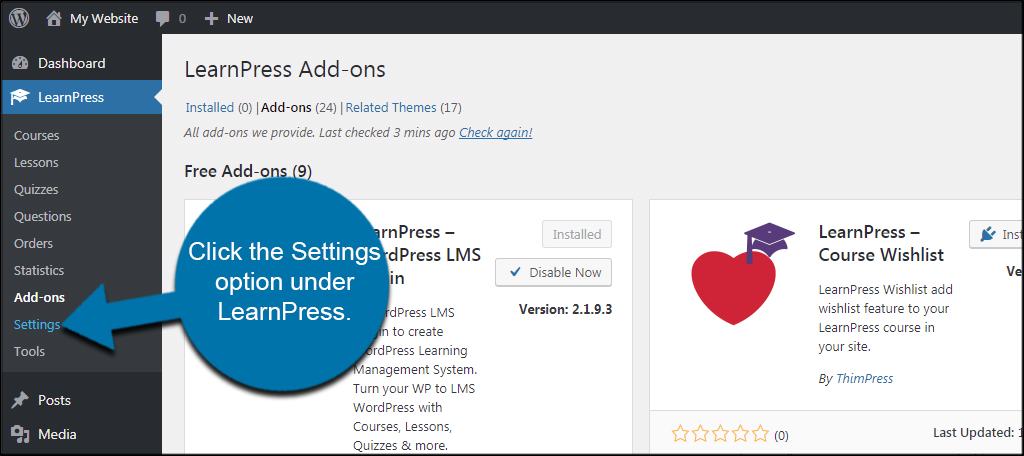Open the My Website home icon
Viewport: 1024px width, 456px height.
click(x=54, y=18)
